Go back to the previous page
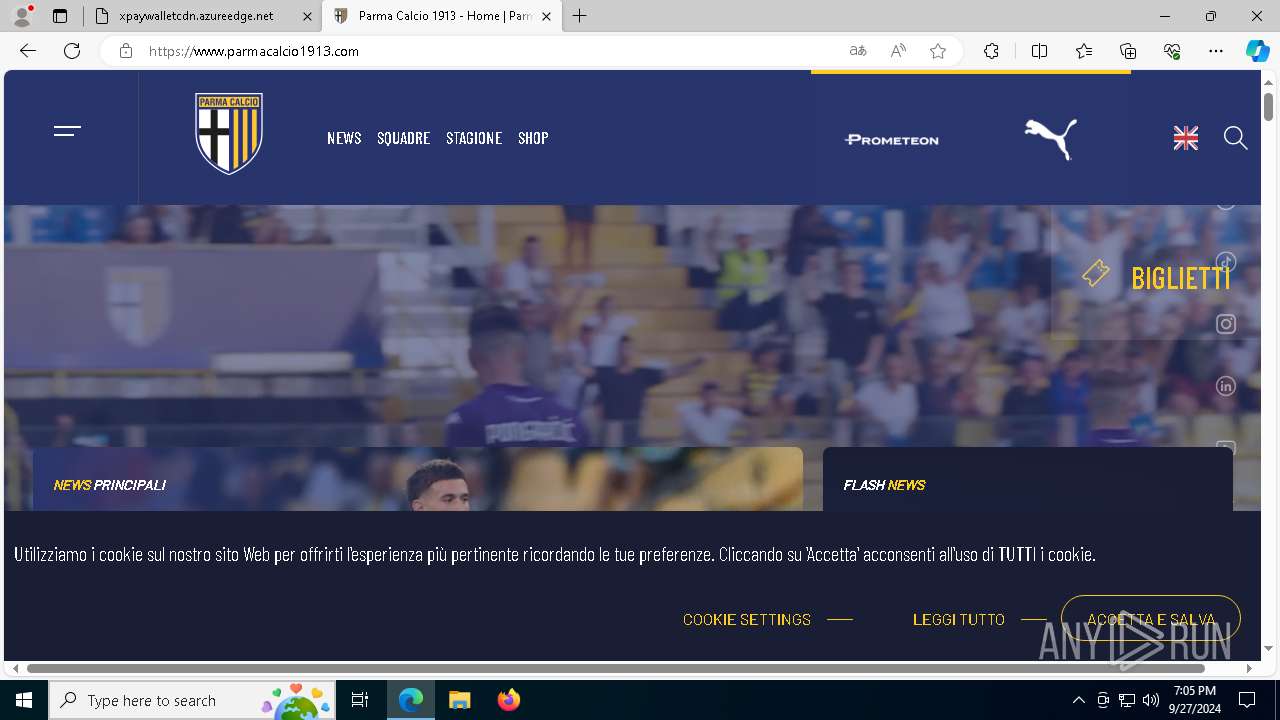 click(x=28, y=51)
